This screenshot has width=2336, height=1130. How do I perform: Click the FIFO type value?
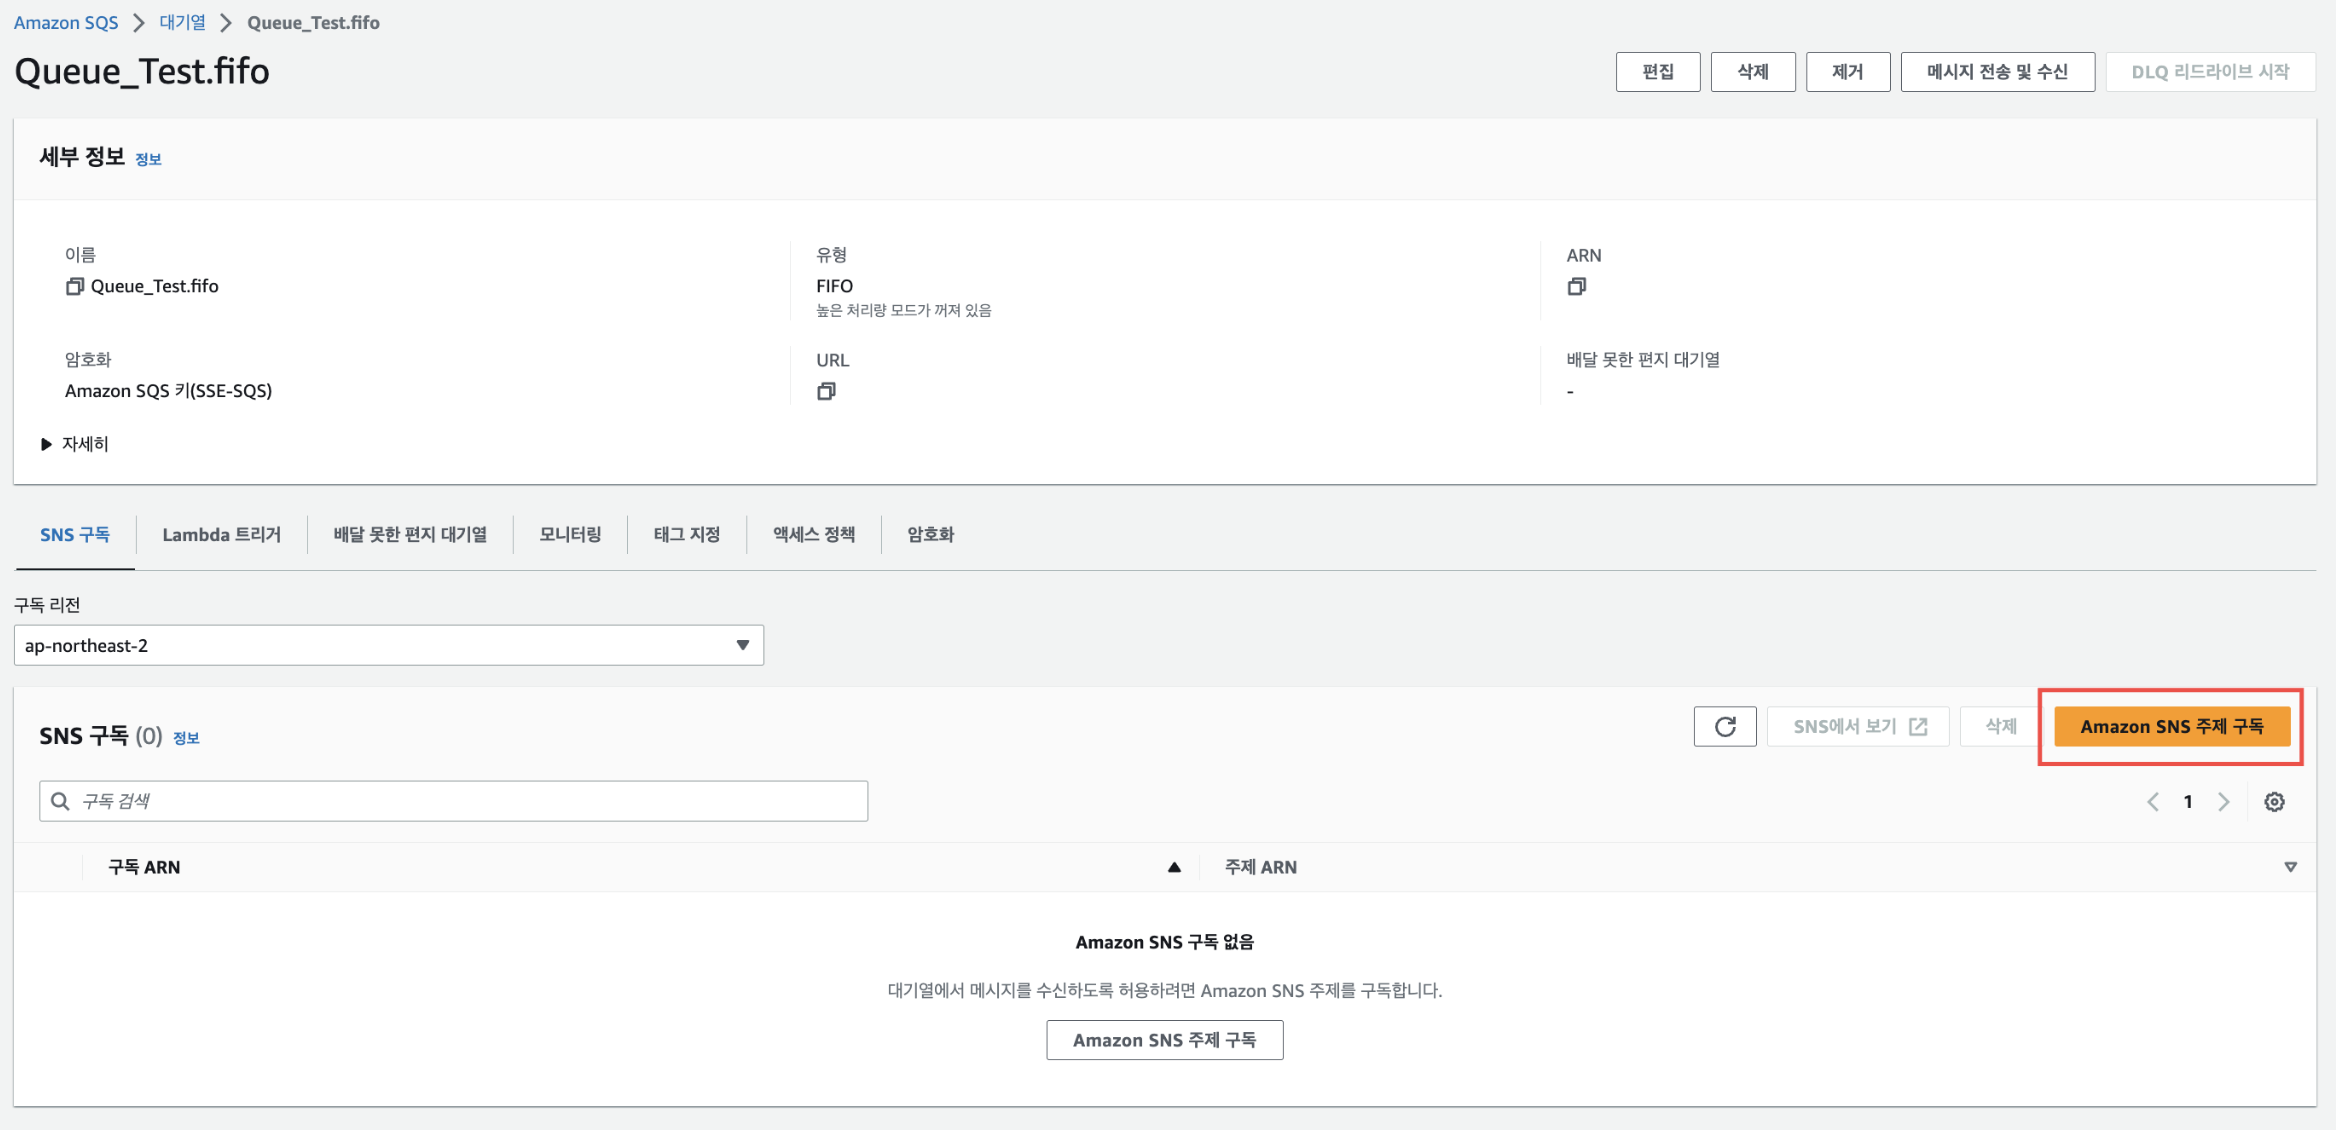(x=835, y=286)
